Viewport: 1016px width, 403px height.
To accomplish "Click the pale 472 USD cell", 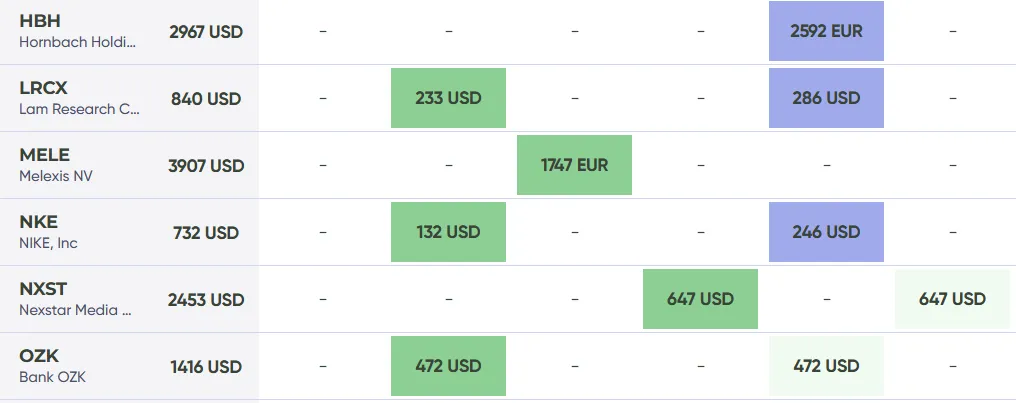I will (826, 366).
